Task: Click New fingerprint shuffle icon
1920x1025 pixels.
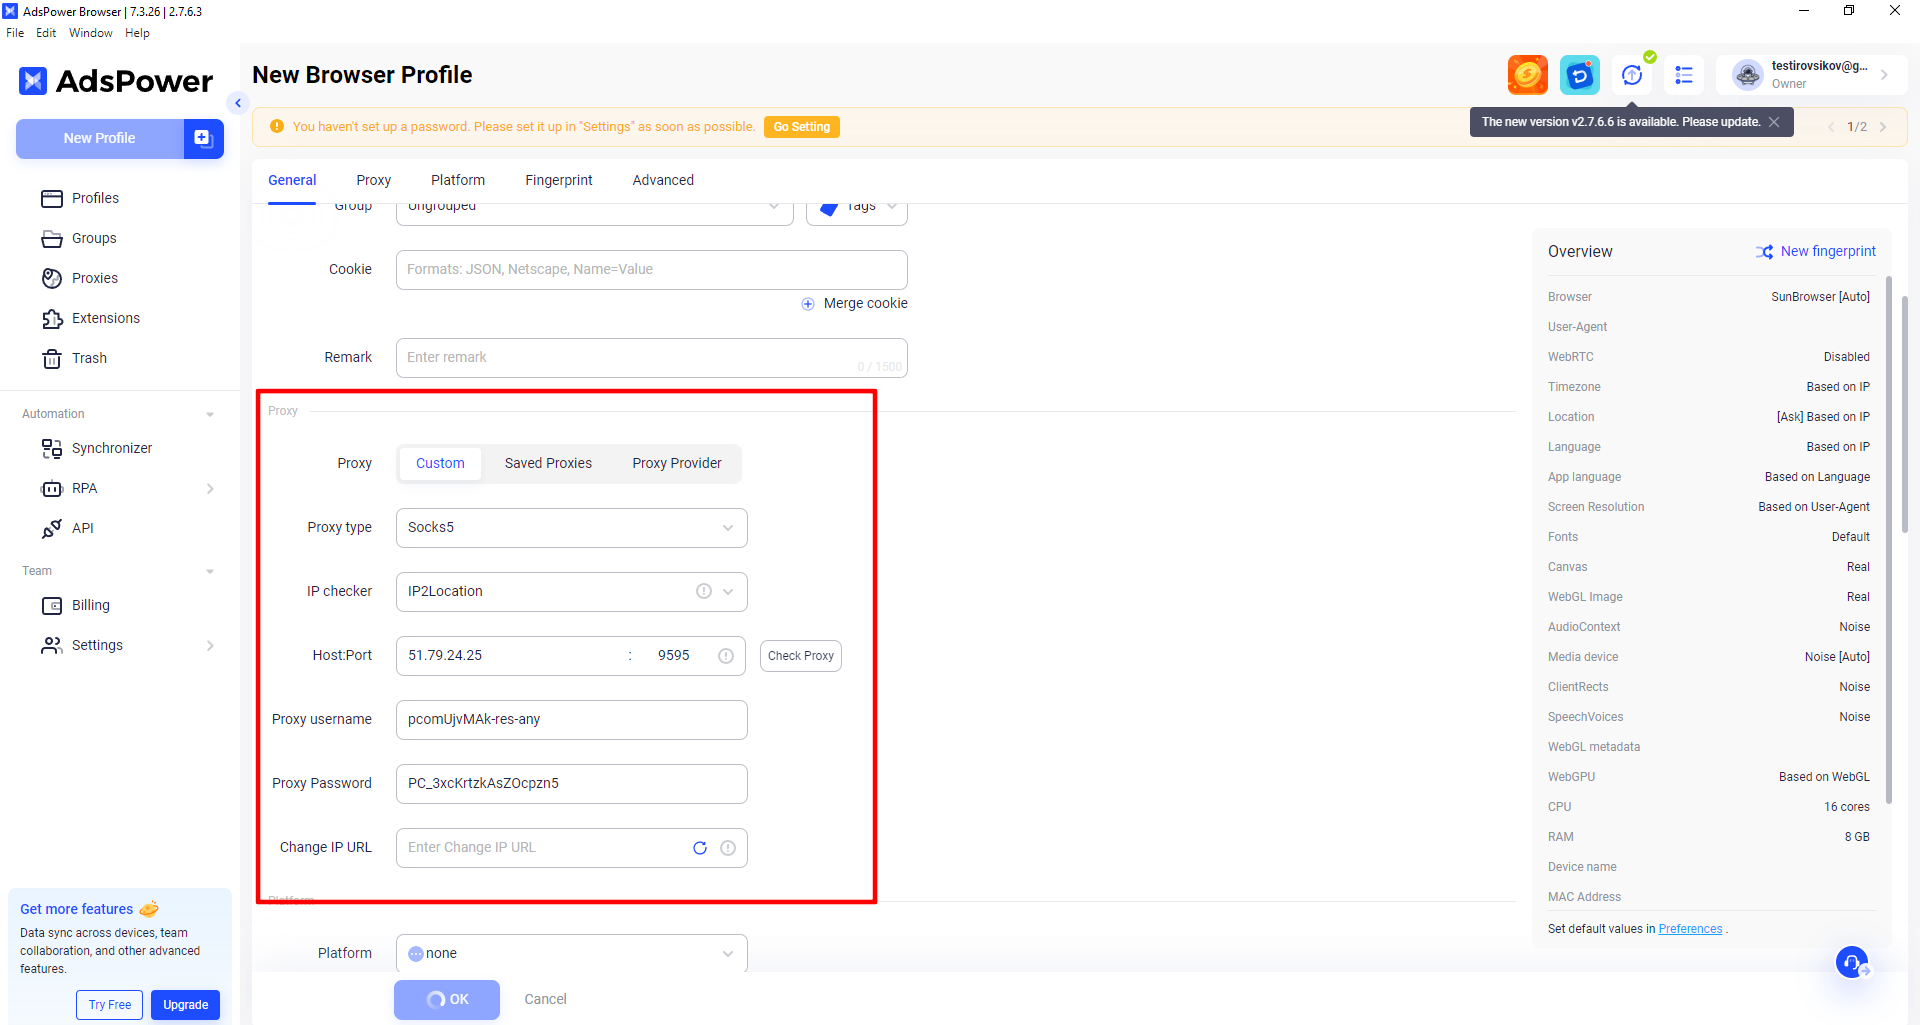Action: click(1764, 252)
